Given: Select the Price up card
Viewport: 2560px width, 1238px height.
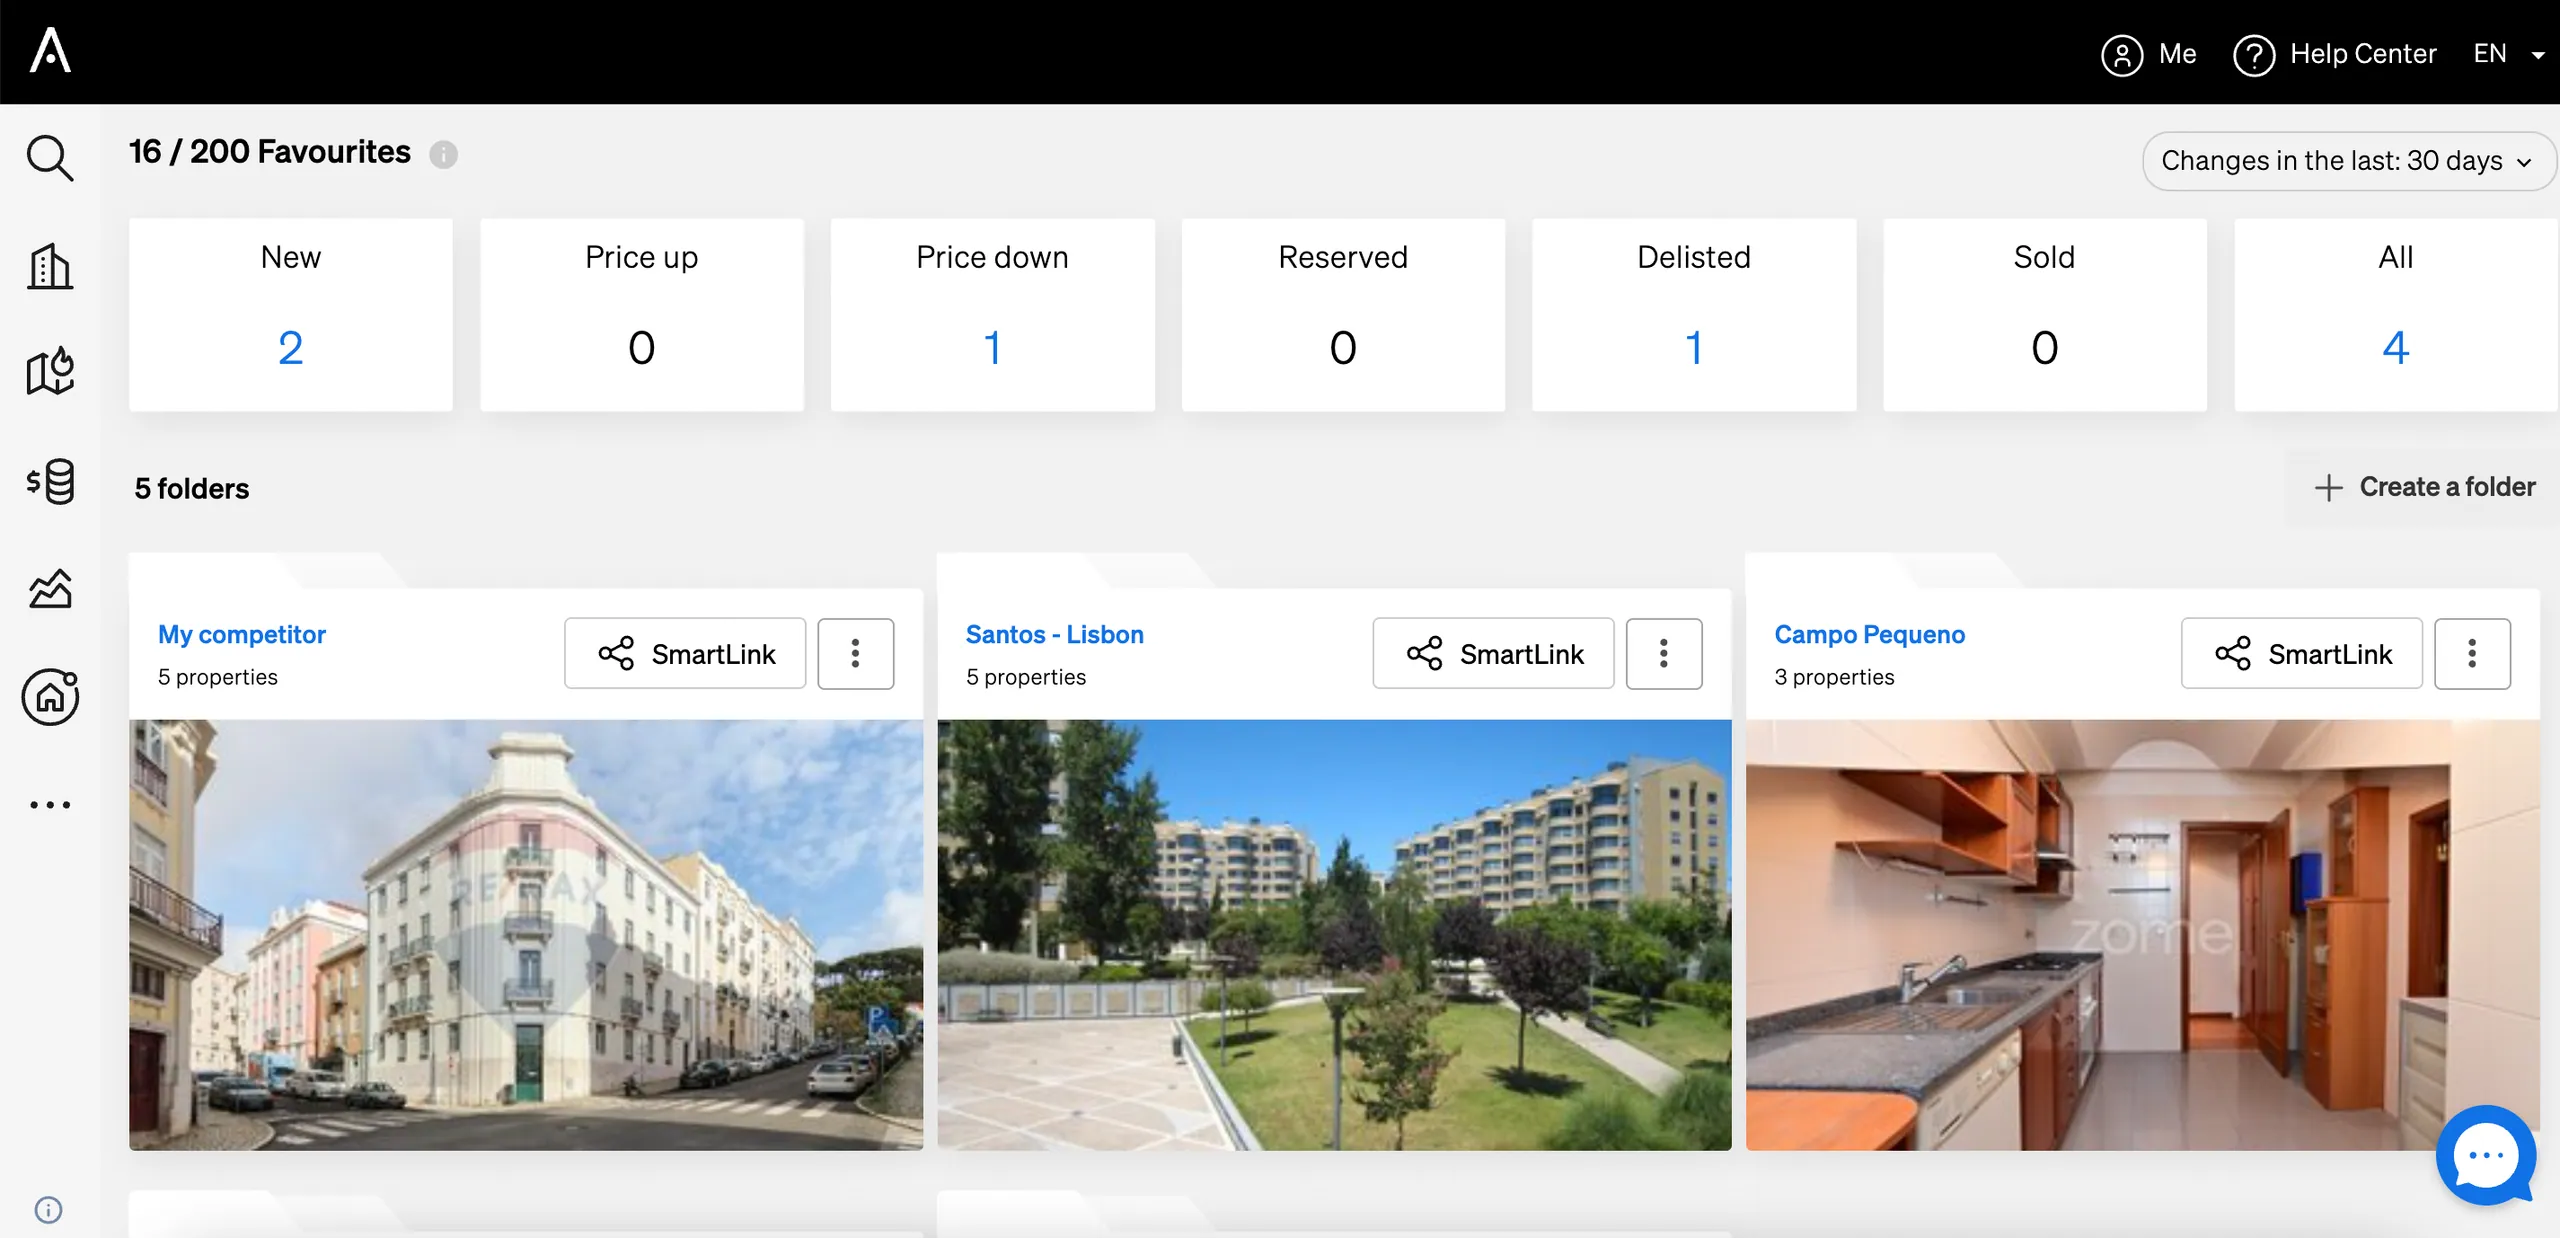Looking at the screenshot, I should (x=642, y=315).
